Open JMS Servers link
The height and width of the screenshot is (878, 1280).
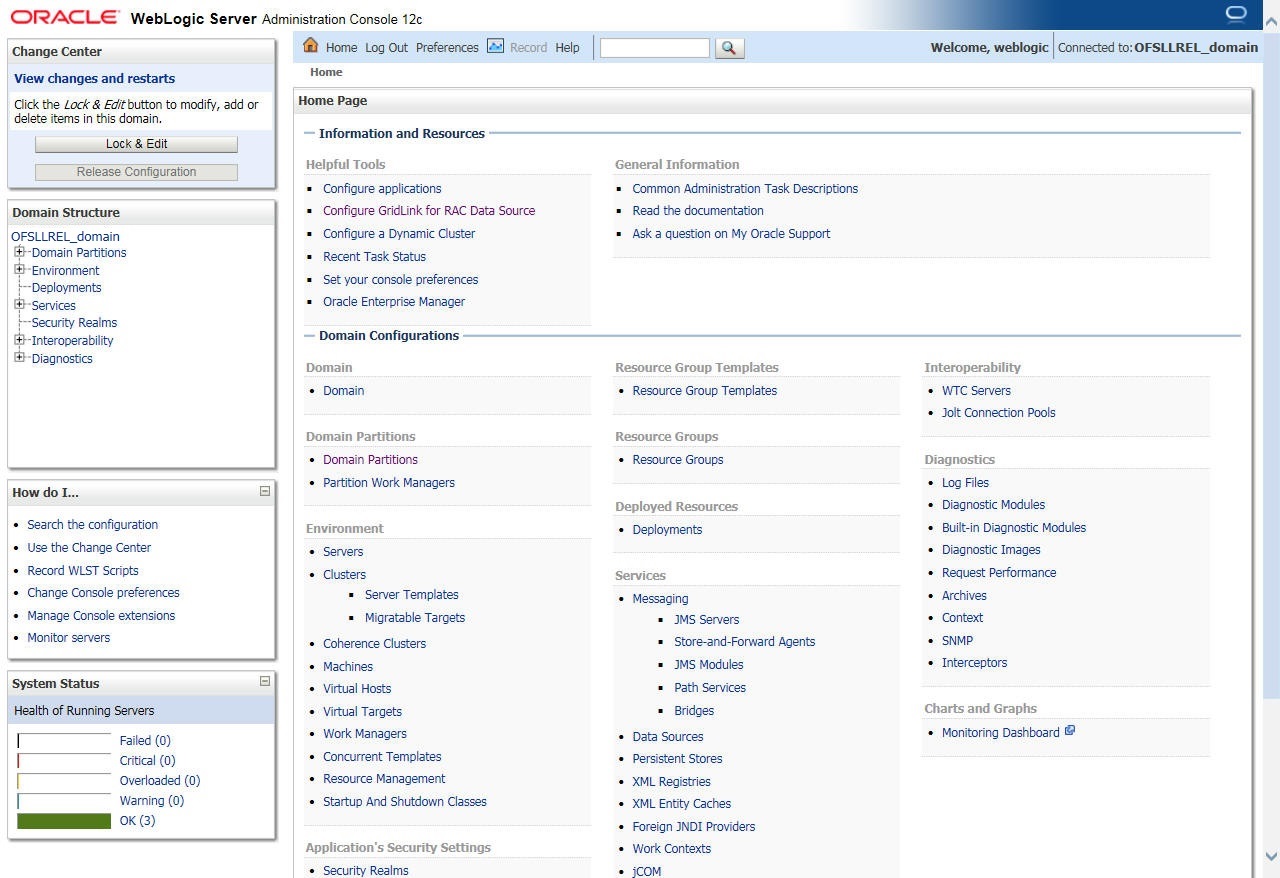[707, 620]
